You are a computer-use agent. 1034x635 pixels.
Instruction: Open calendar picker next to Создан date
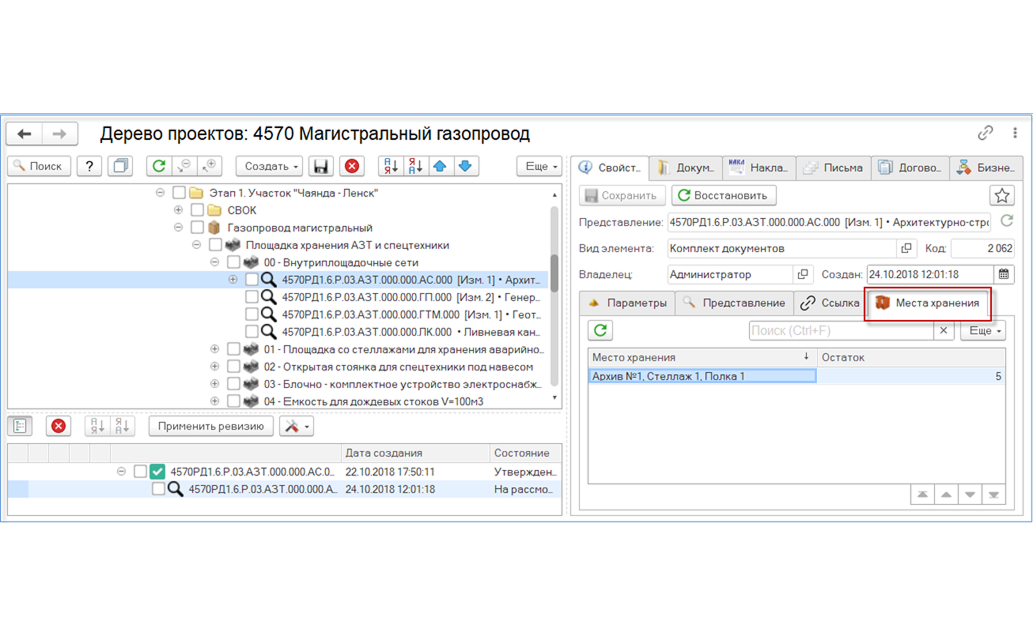[x=1004, y=274]
